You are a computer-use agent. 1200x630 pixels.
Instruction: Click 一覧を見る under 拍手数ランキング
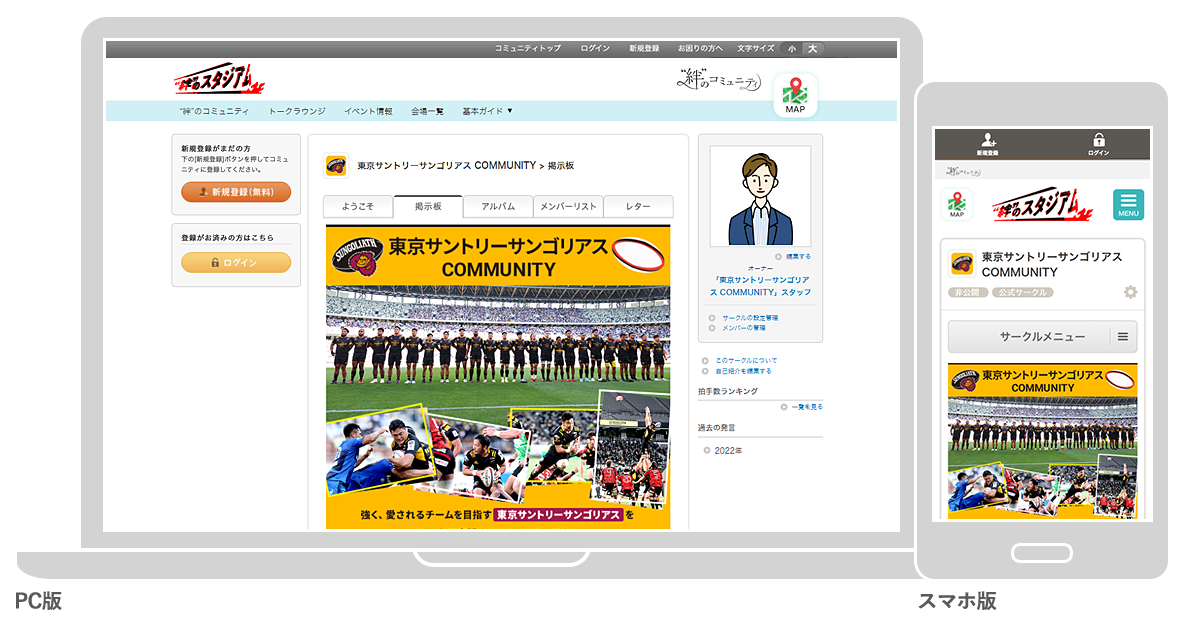coord(807,407)
